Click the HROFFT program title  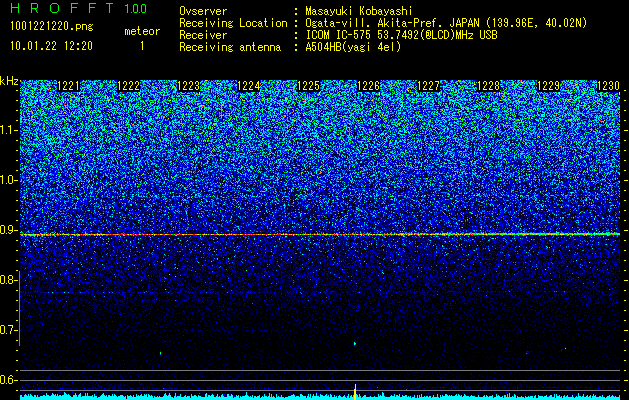pyautogui.click(x=62, y=8)
